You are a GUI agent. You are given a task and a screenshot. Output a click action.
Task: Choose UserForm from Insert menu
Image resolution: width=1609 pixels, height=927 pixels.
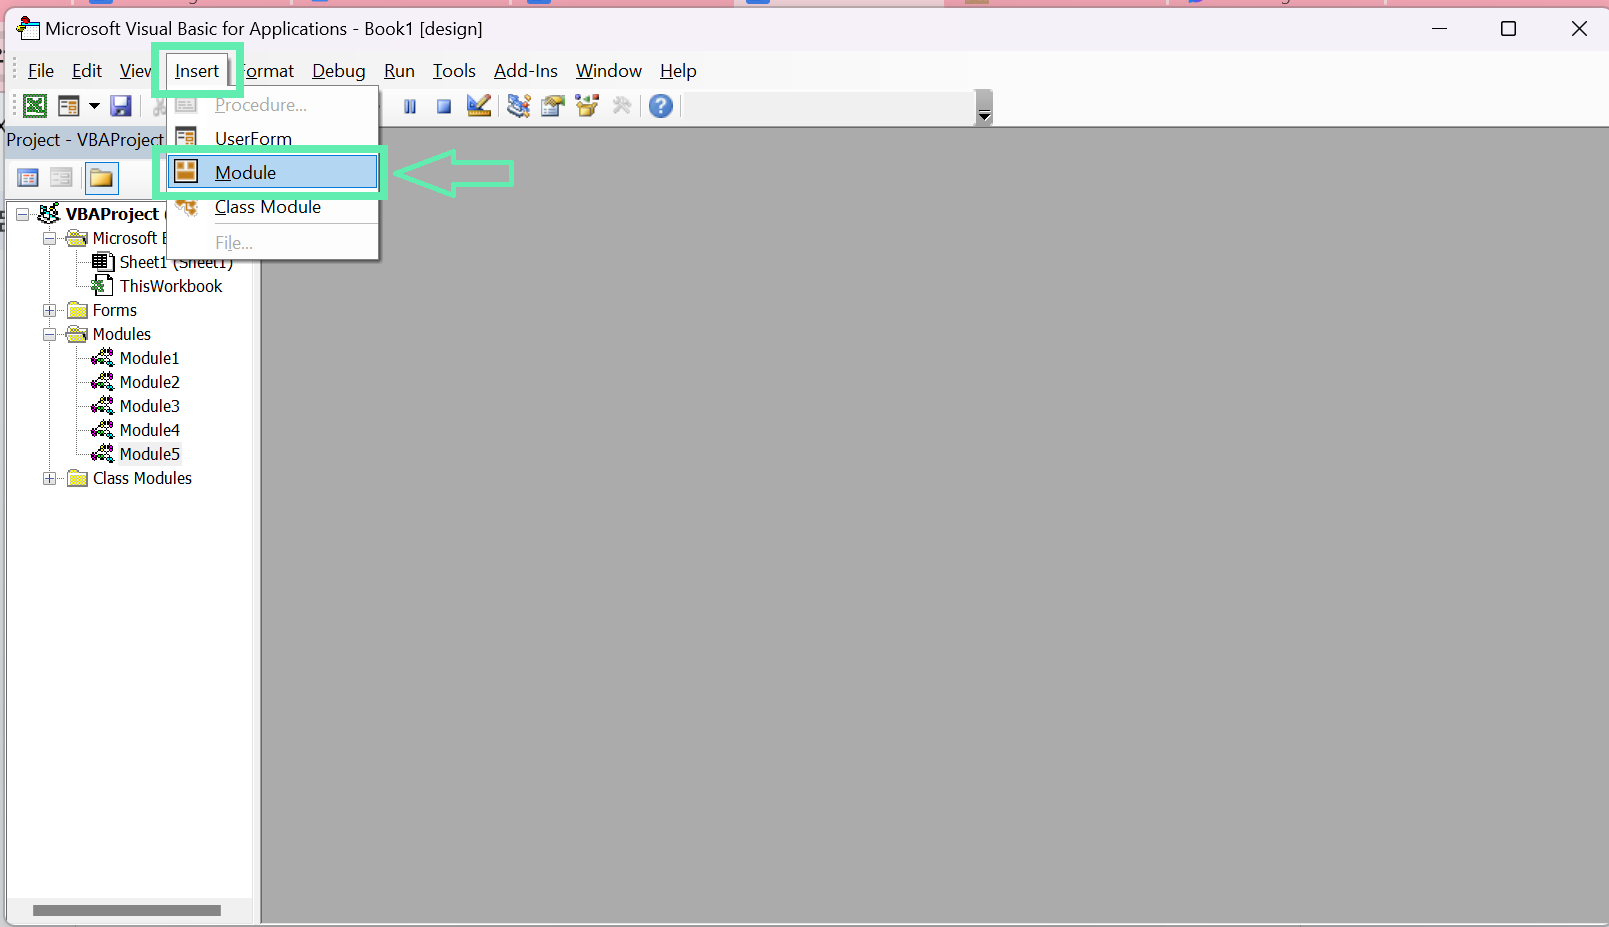click(x=273, y=139)
